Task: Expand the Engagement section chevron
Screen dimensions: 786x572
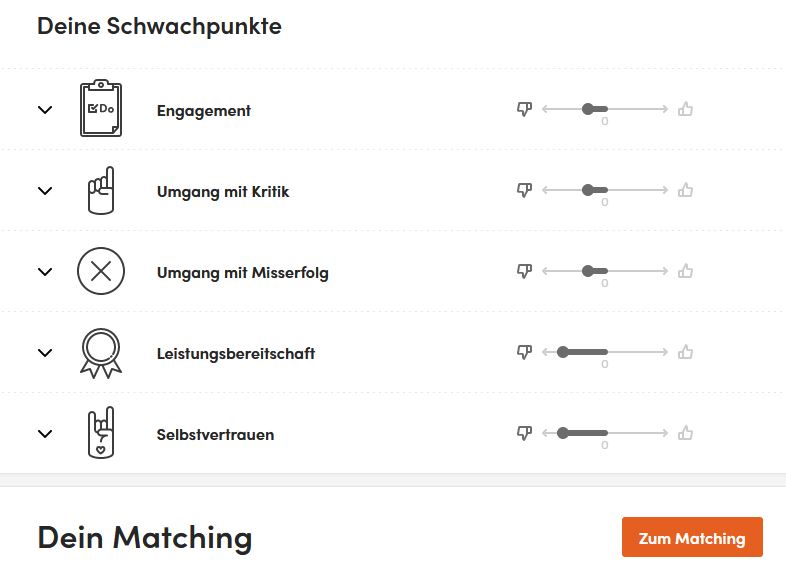Action: 45,110
